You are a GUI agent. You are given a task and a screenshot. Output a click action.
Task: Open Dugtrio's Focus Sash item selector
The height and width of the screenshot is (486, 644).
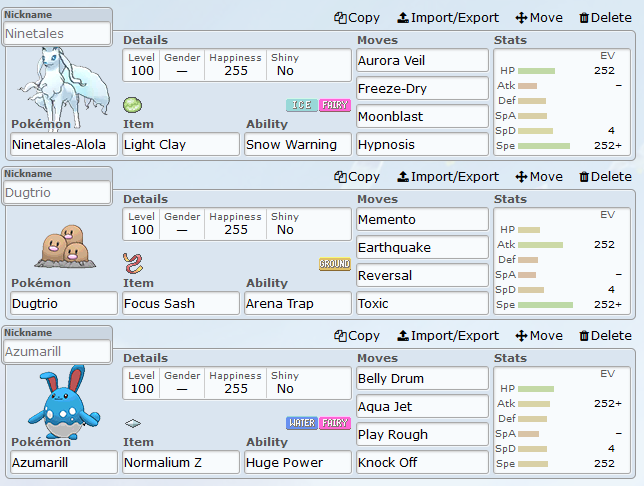[180, 303]
